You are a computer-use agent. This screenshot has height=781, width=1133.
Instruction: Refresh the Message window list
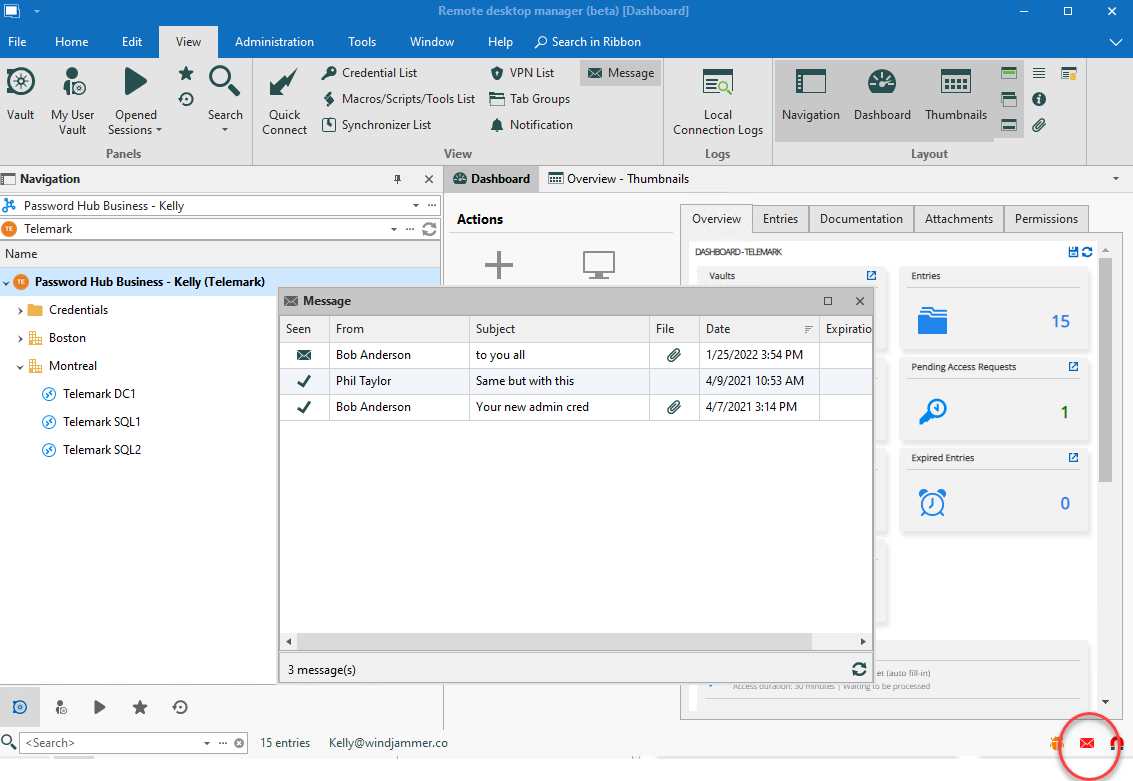coord(858,669)
